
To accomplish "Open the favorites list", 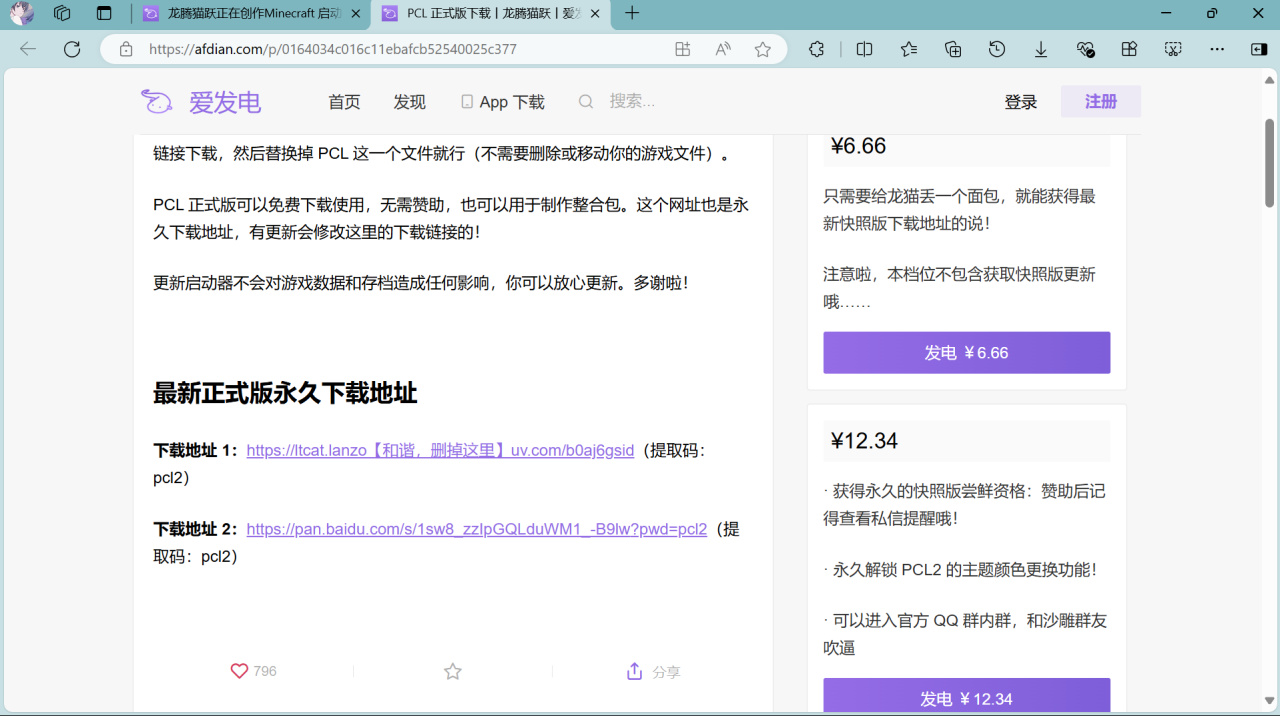I will tap(909, 49).
